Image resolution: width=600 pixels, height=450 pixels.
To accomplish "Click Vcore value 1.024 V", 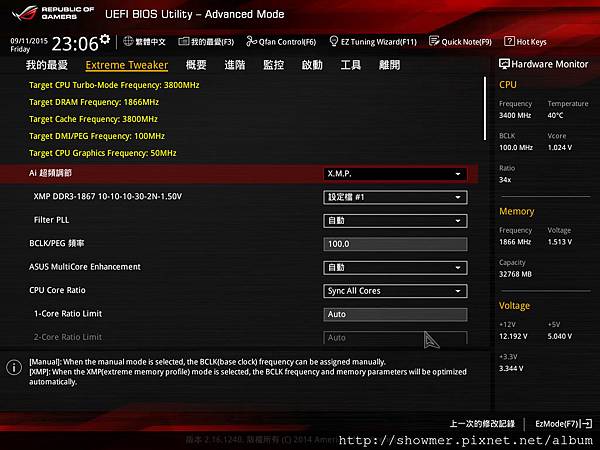I will (x=560, y=147).
